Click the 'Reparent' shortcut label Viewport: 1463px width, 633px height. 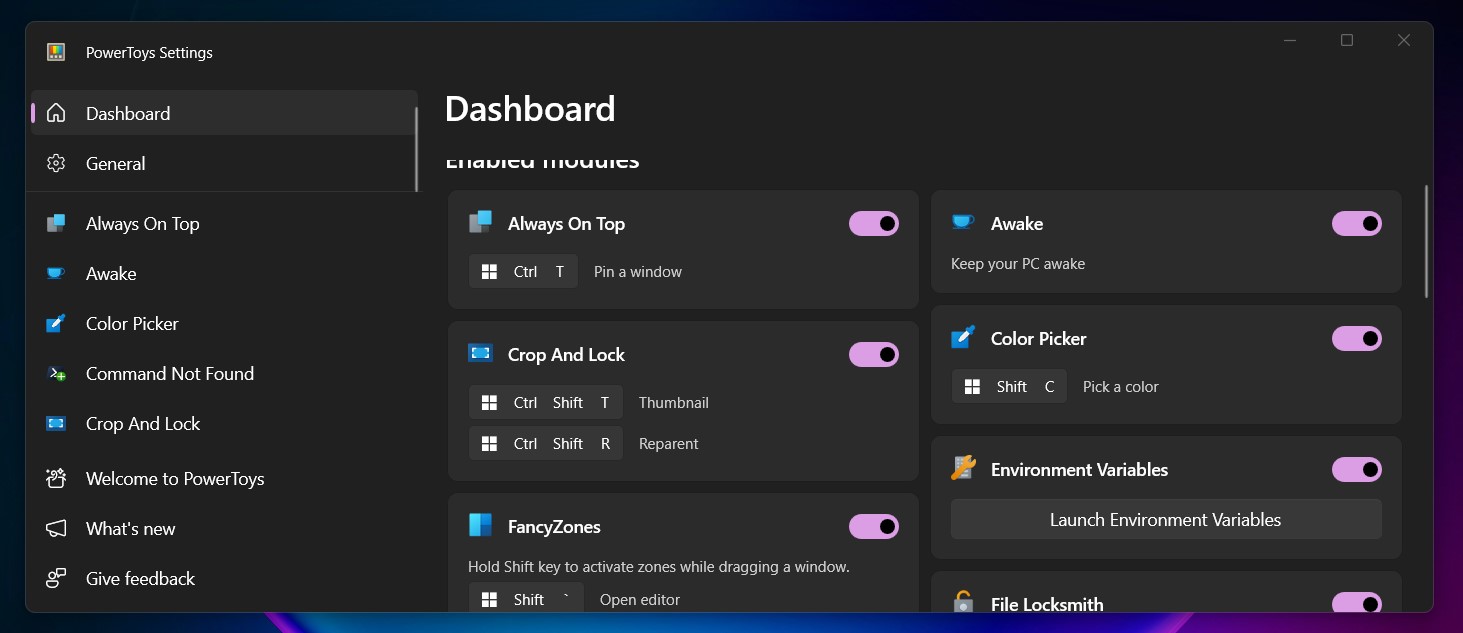click(669, 444)
